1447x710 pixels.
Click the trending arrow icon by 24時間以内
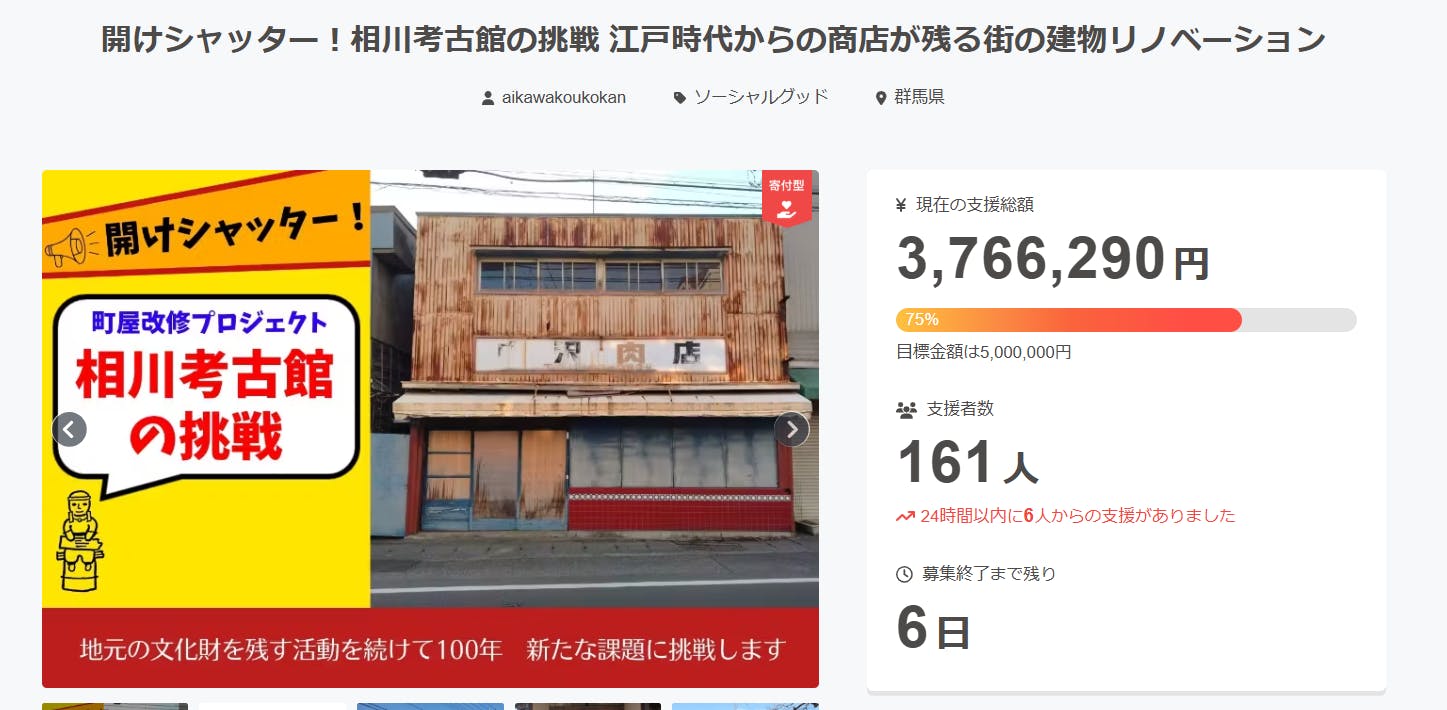(905, 517)
